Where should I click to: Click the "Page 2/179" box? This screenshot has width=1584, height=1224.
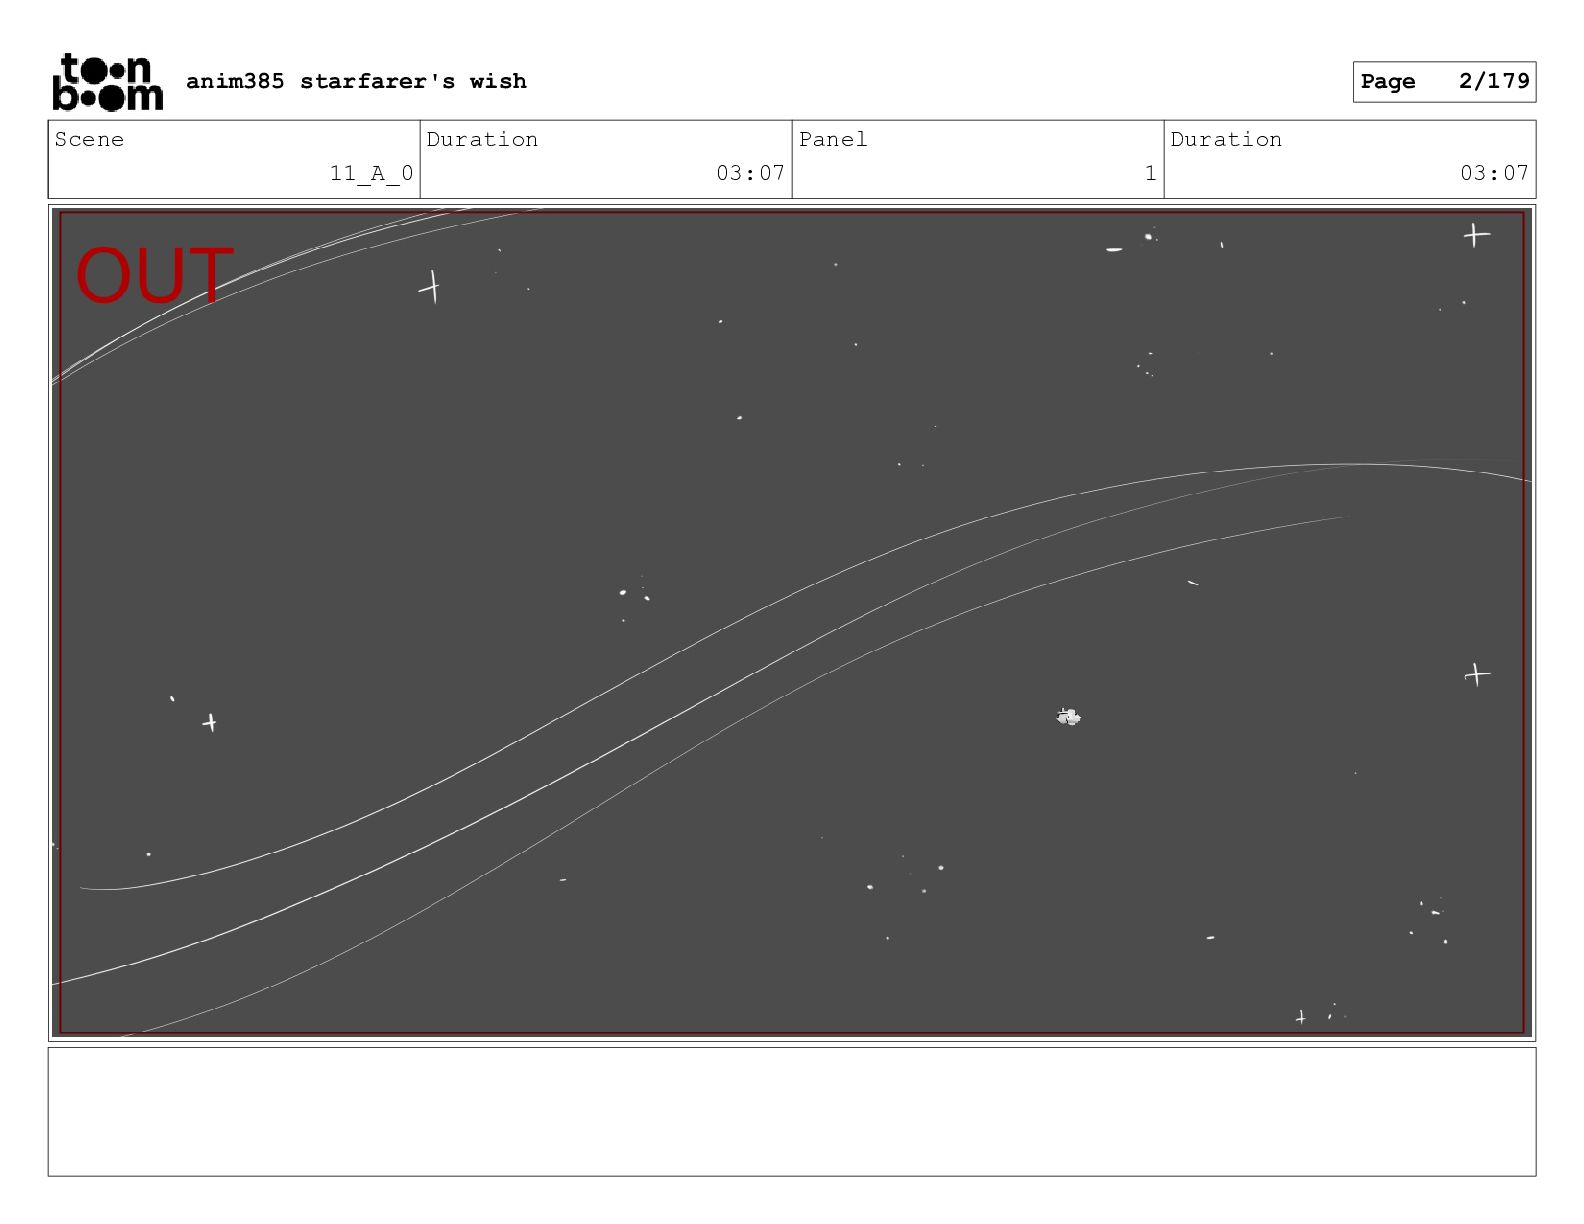click(x=1444, y=82)
